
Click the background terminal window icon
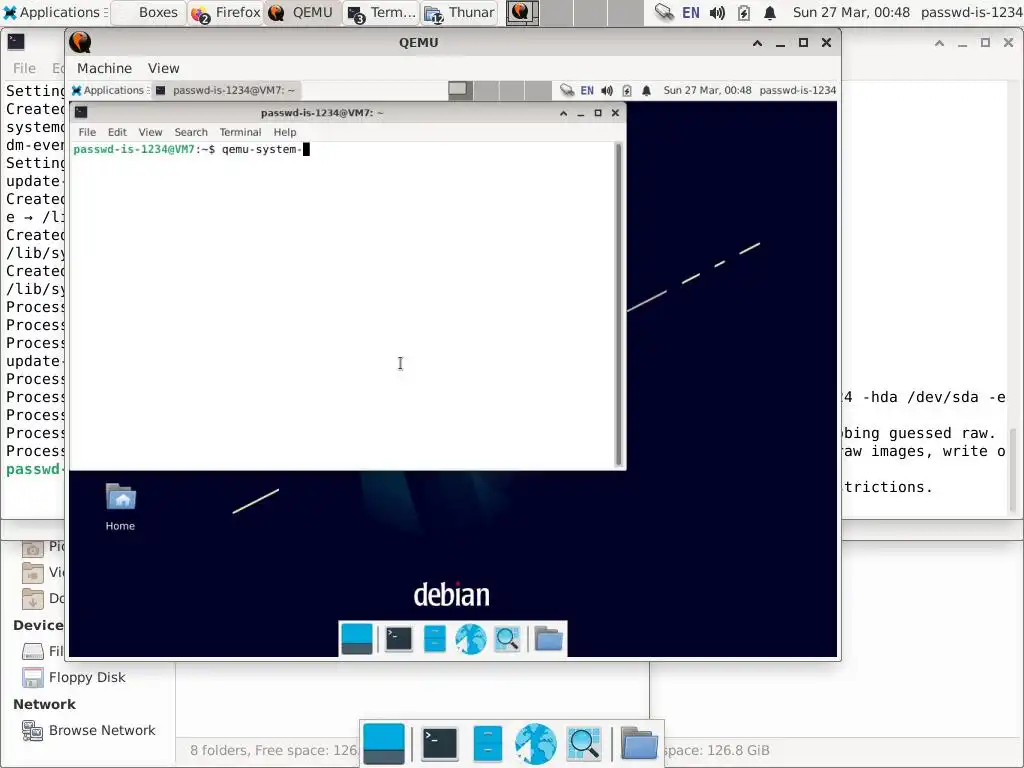coord(16,42)
